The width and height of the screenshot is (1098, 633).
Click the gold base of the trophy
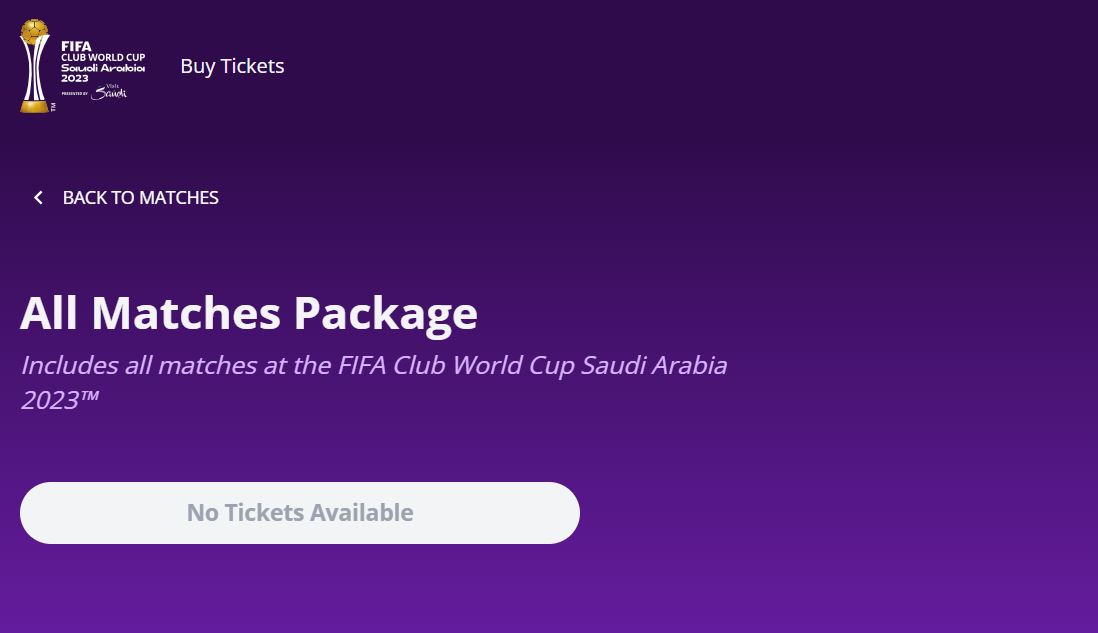click(x=34, y=106)
